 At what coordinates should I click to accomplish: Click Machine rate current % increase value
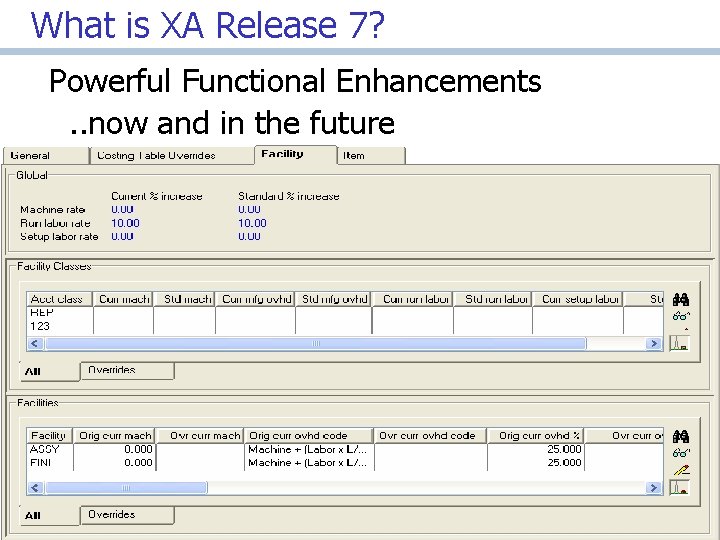122,210
